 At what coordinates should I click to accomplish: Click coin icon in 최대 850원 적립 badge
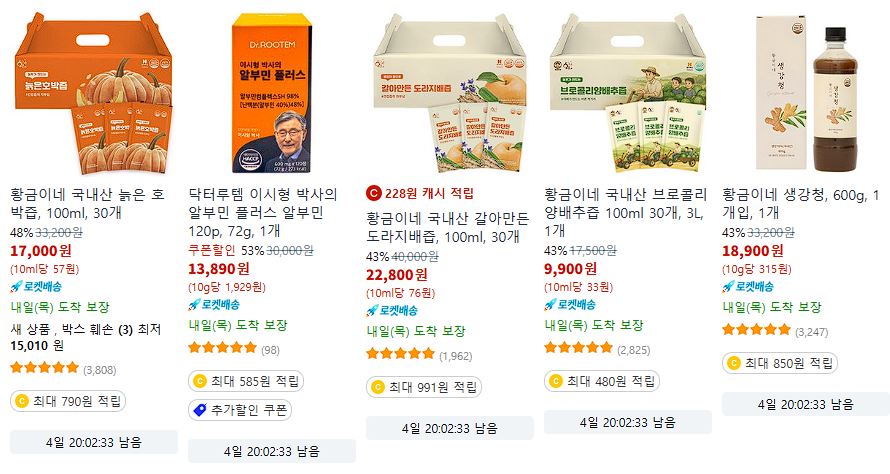733,363
